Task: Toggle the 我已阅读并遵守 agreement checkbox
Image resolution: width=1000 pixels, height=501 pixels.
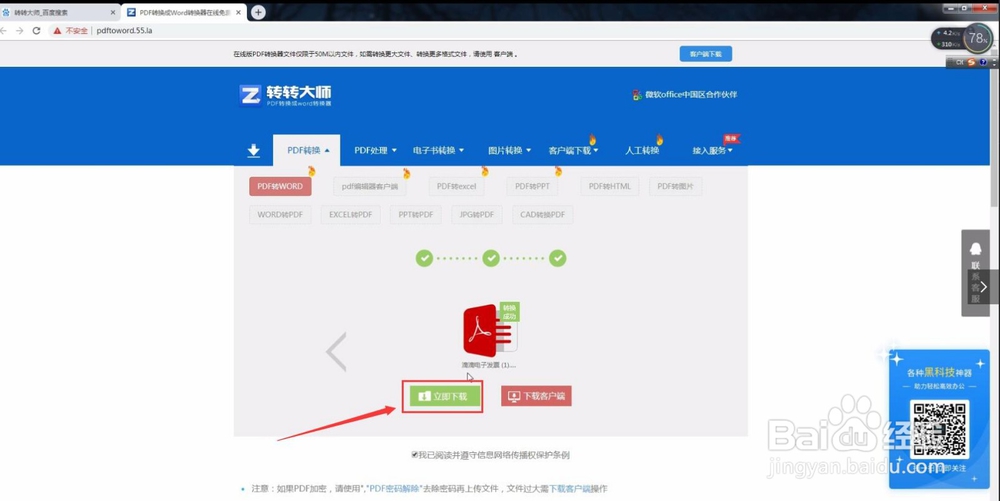Action: pyautogui.click(x=415, y=455)
